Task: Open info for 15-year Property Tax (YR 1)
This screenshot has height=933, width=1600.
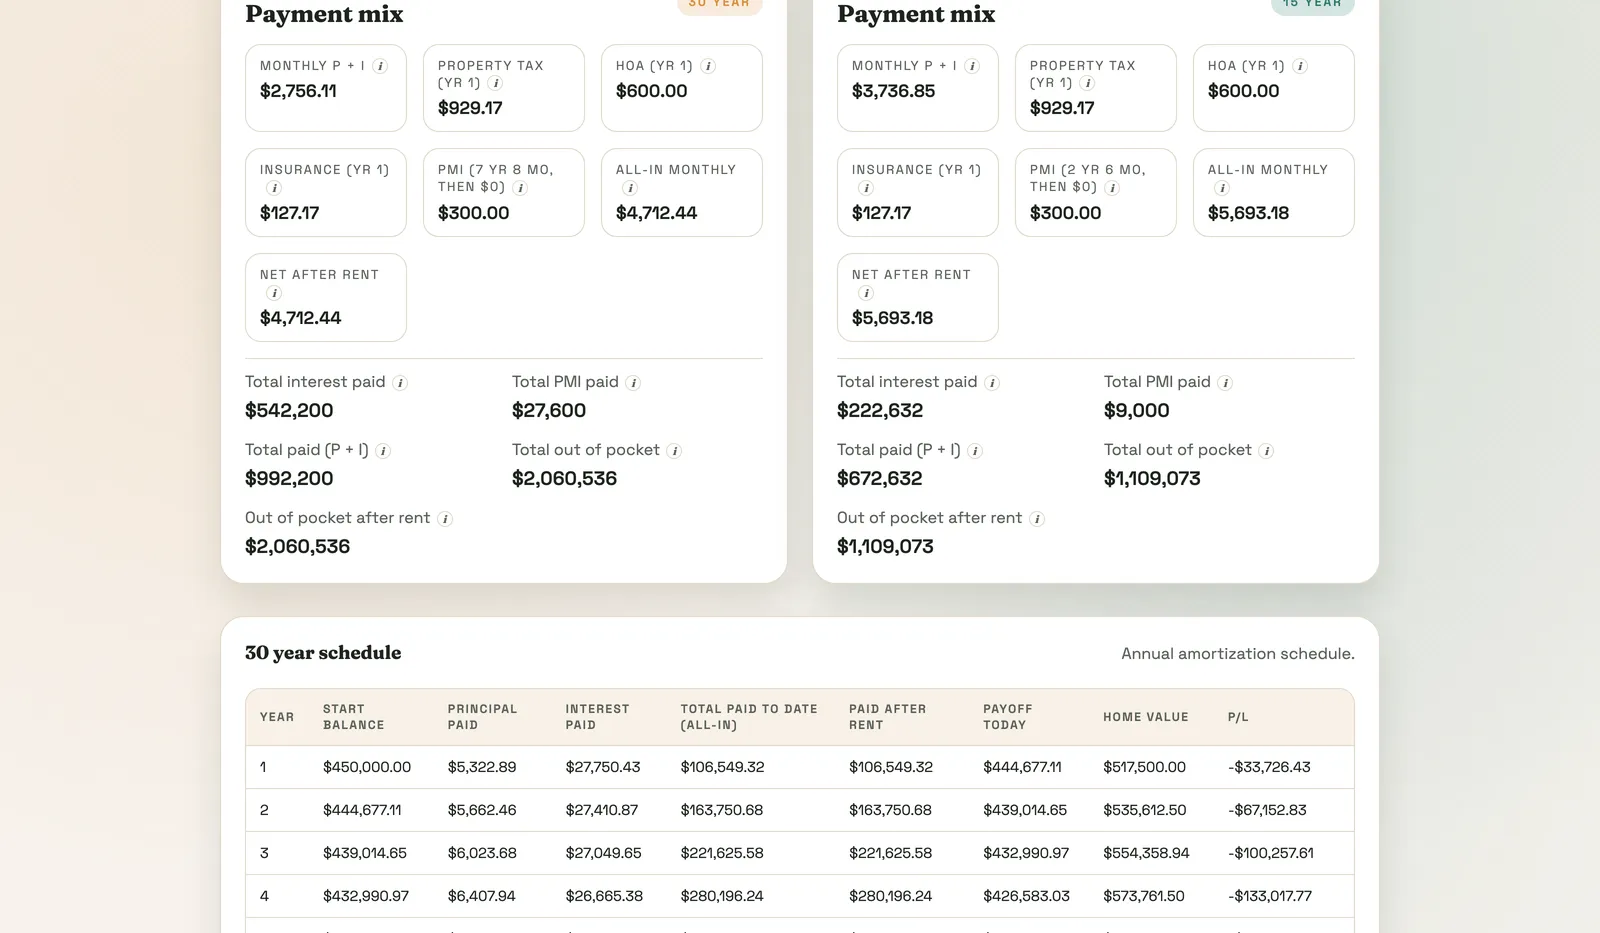Action: click(x=1087, y=83)
